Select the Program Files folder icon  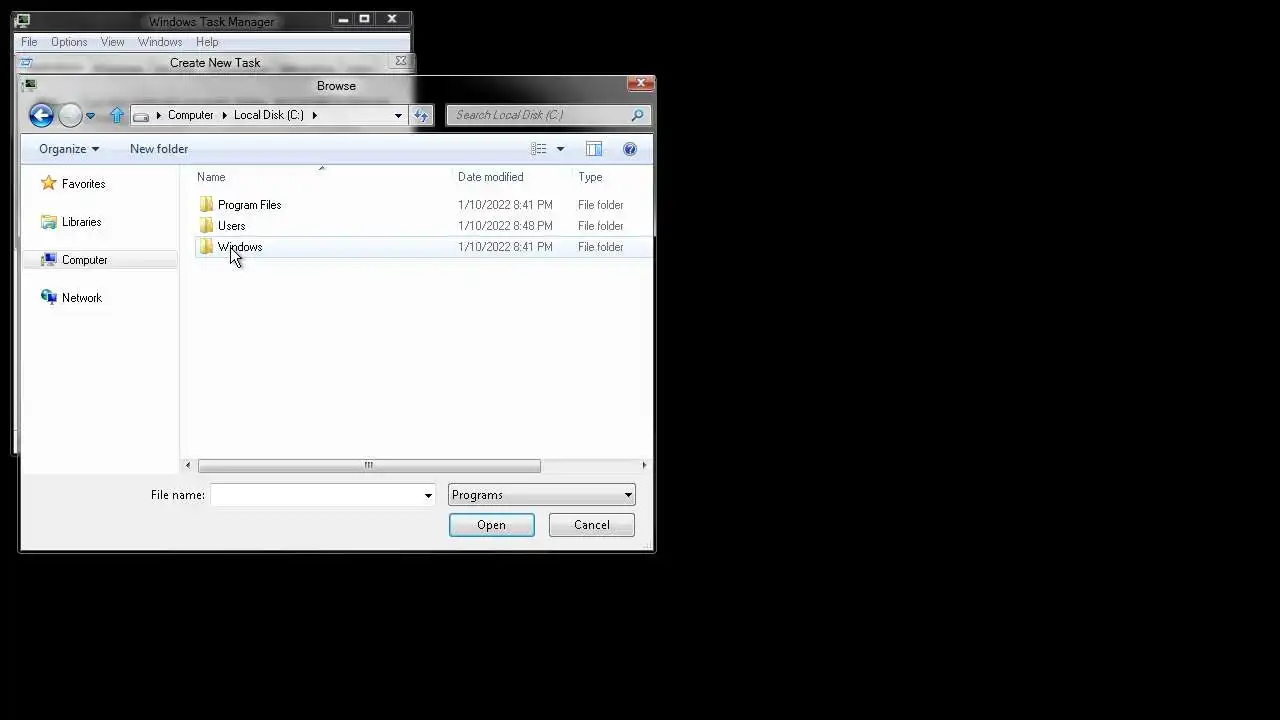[206, 205]
